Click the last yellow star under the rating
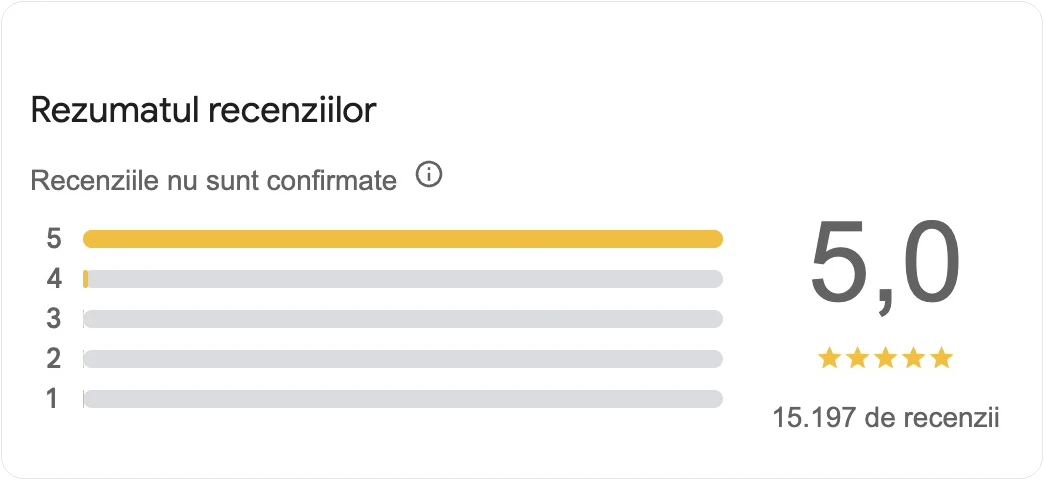1044x480 pixels. coord(941,359)
